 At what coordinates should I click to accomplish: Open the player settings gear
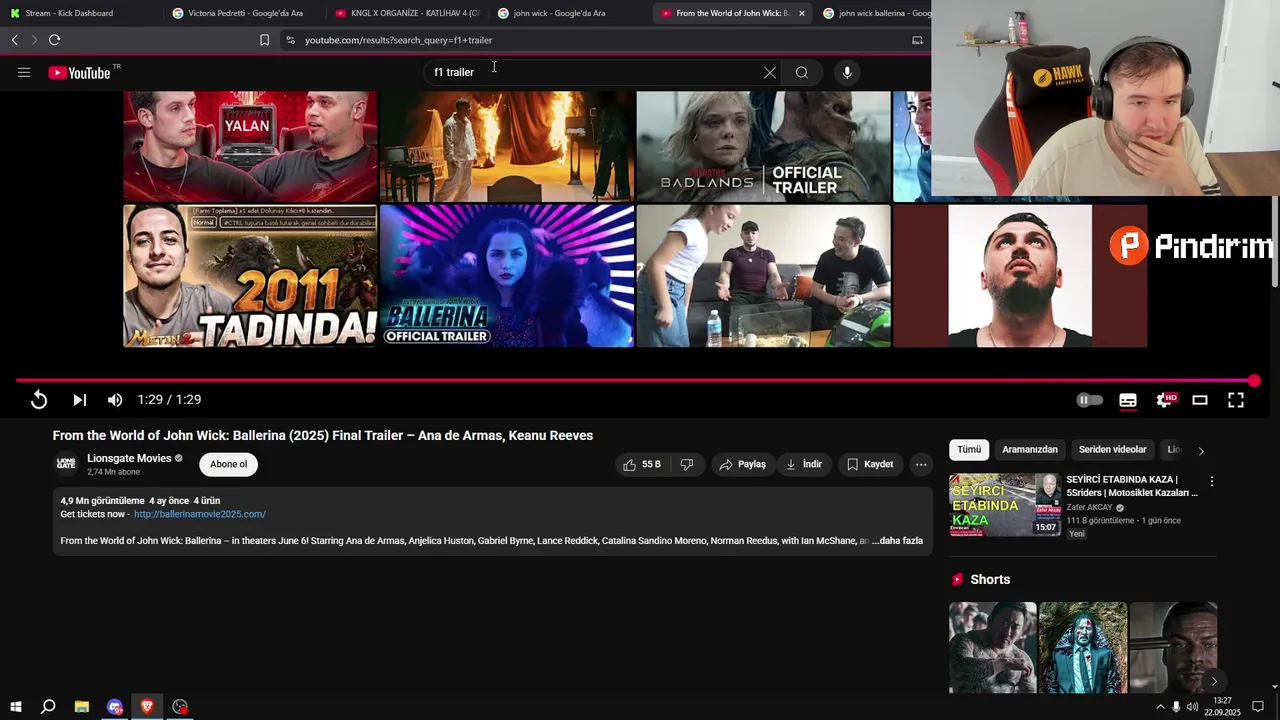click(x=1165, y=400)
